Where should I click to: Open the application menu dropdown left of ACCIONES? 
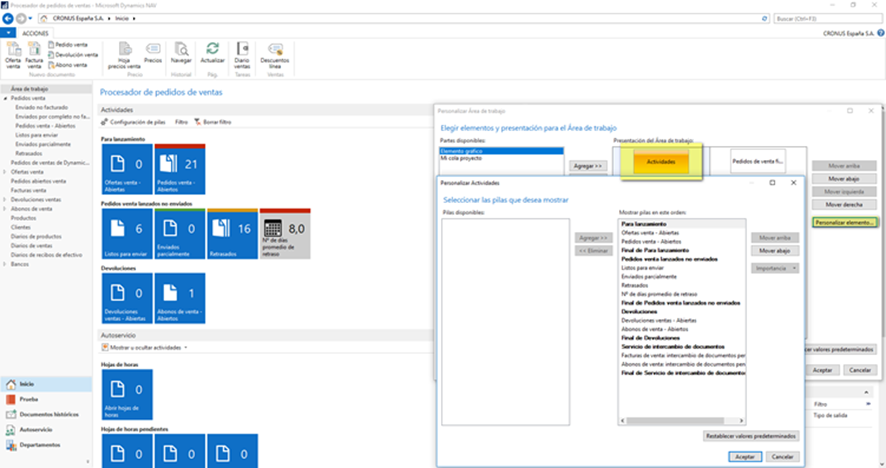pyautogui.click(x=8, y=33)
